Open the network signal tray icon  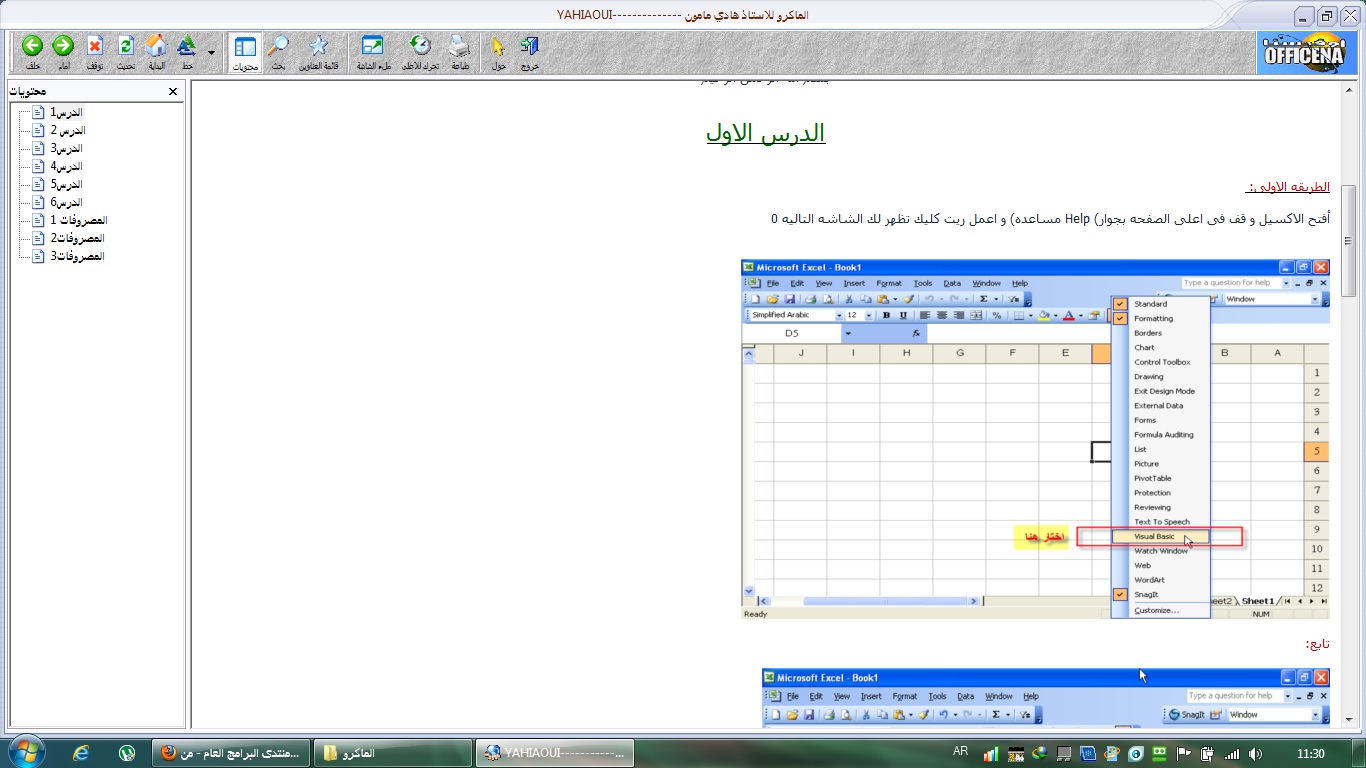1232,754
